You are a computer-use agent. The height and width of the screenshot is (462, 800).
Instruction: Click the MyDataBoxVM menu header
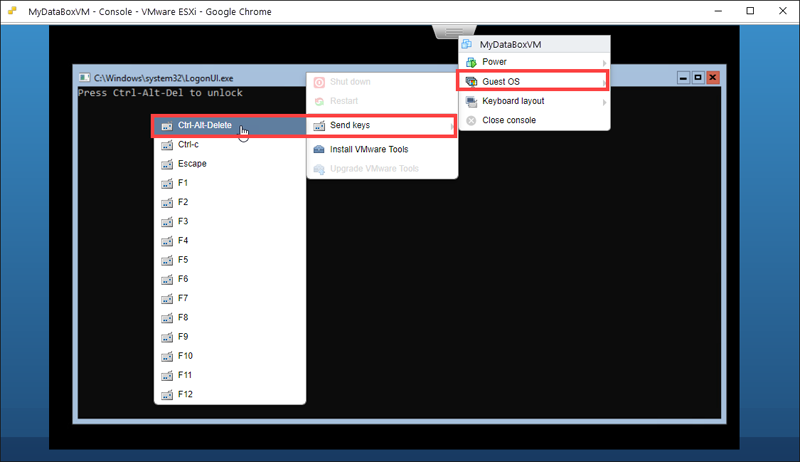[534, 44]
